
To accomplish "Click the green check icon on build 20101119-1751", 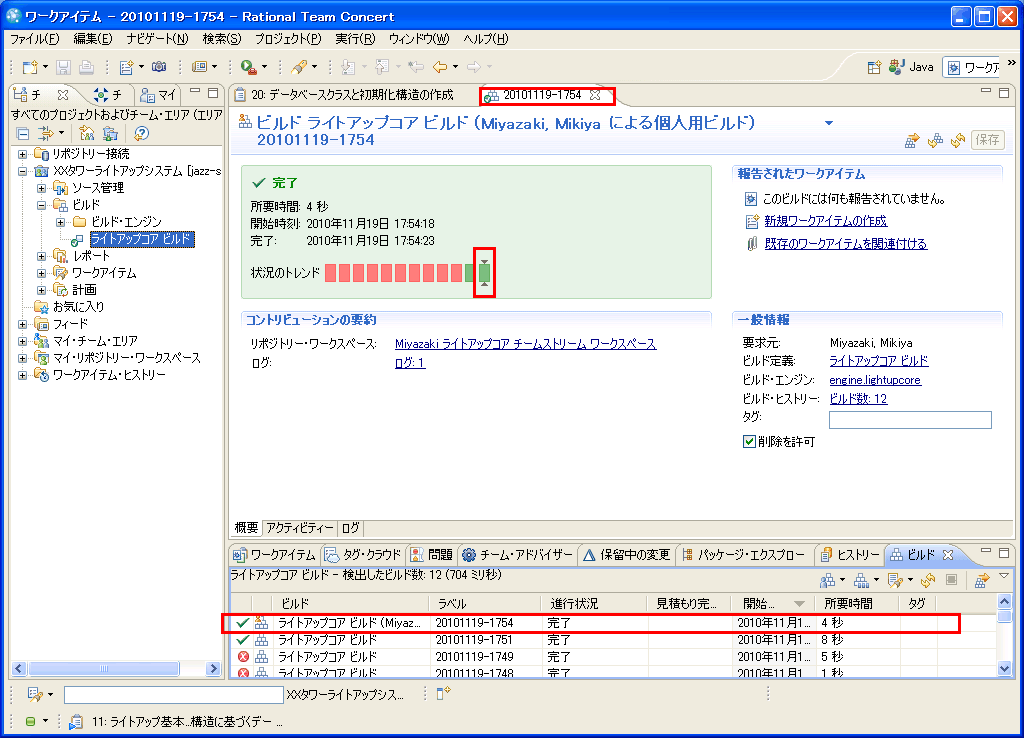I will pos(243,640).
